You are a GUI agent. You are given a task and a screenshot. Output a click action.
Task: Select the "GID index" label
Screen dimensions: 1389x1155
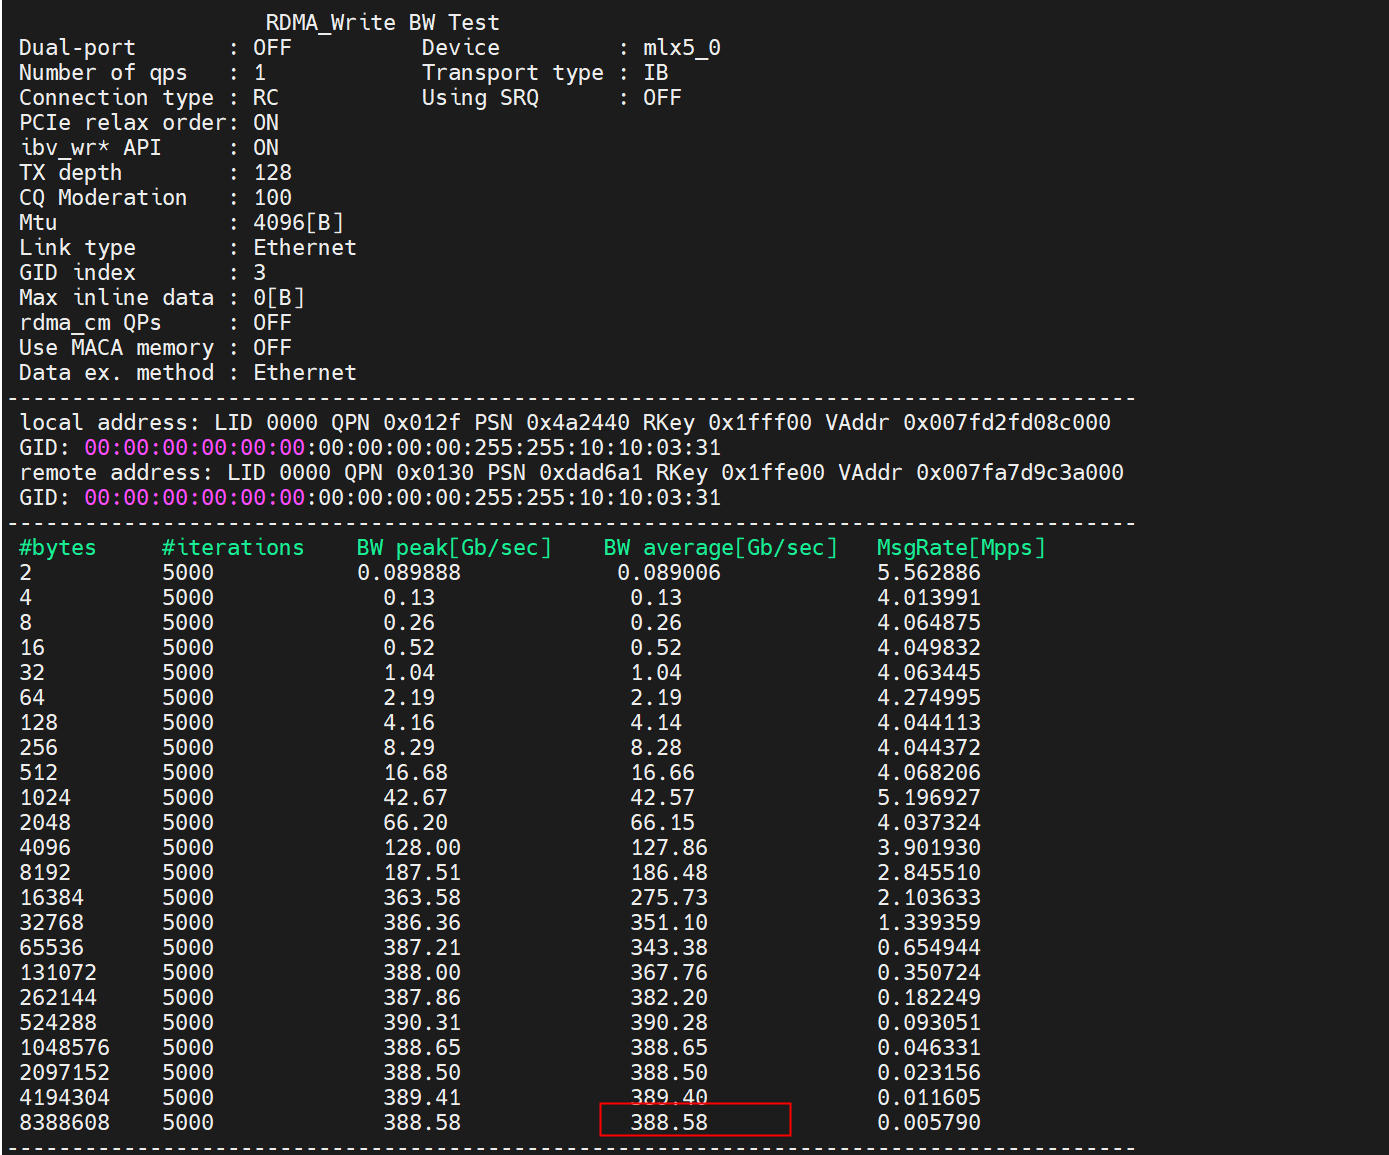[x=77, y=272]
